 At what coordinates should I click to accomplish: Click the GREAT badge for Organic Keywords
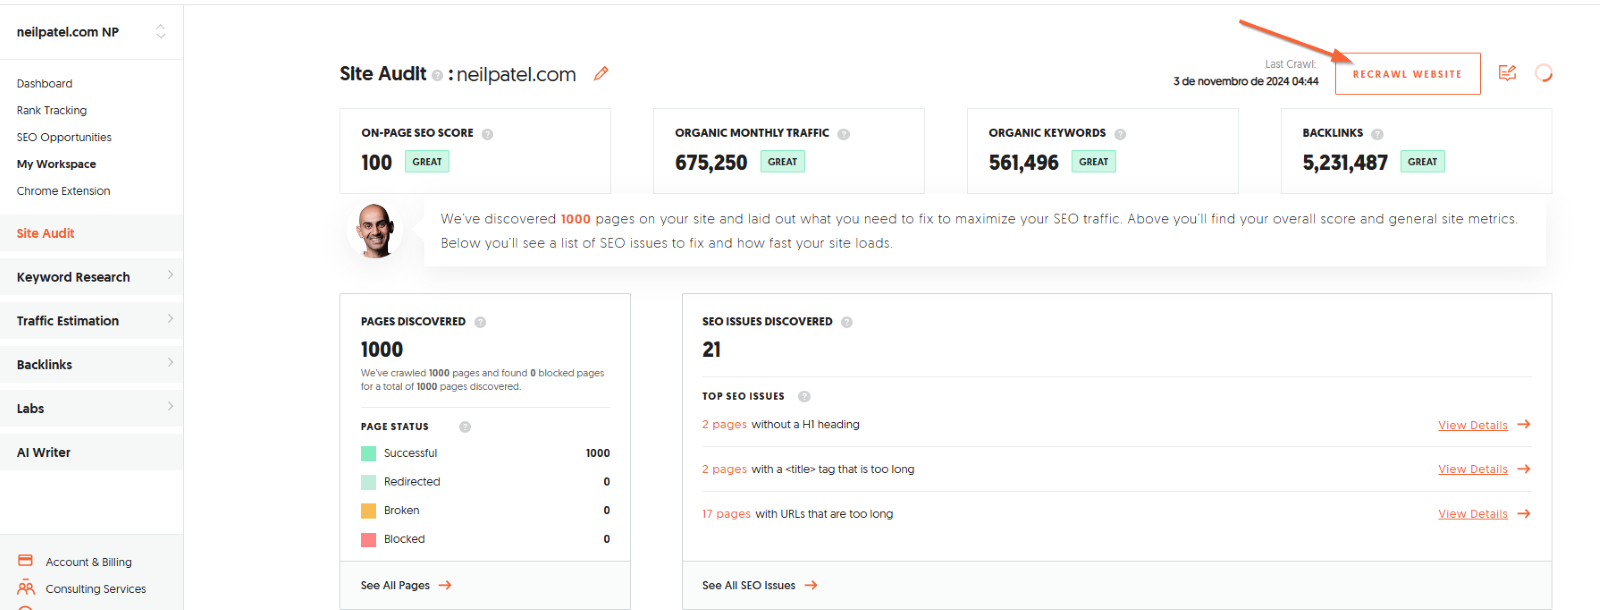point(1093,162)
